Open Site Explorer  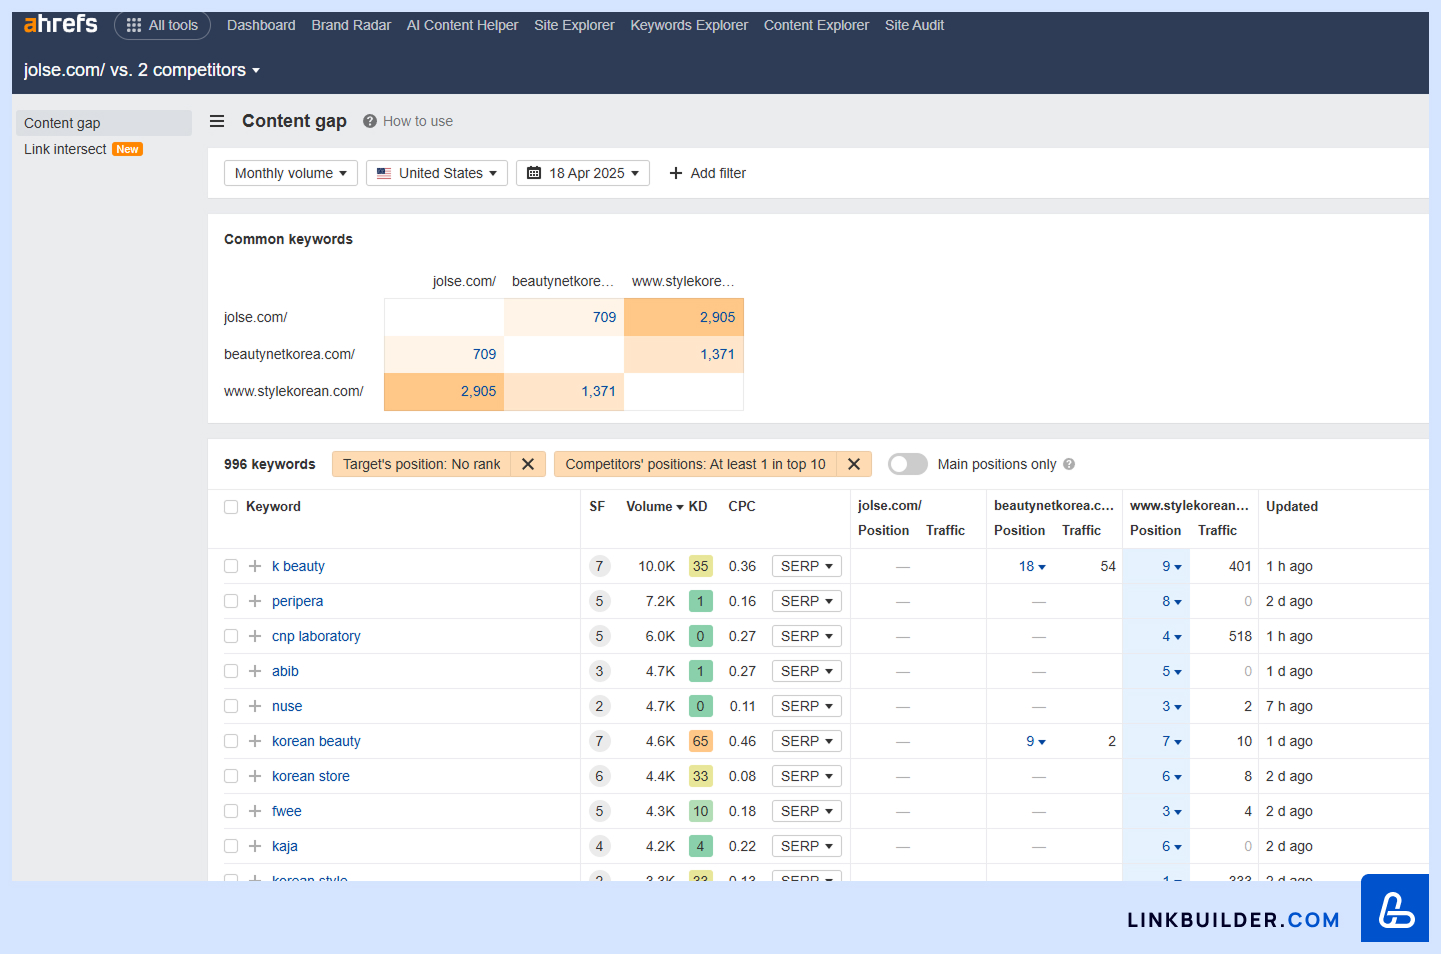point(574,25)
